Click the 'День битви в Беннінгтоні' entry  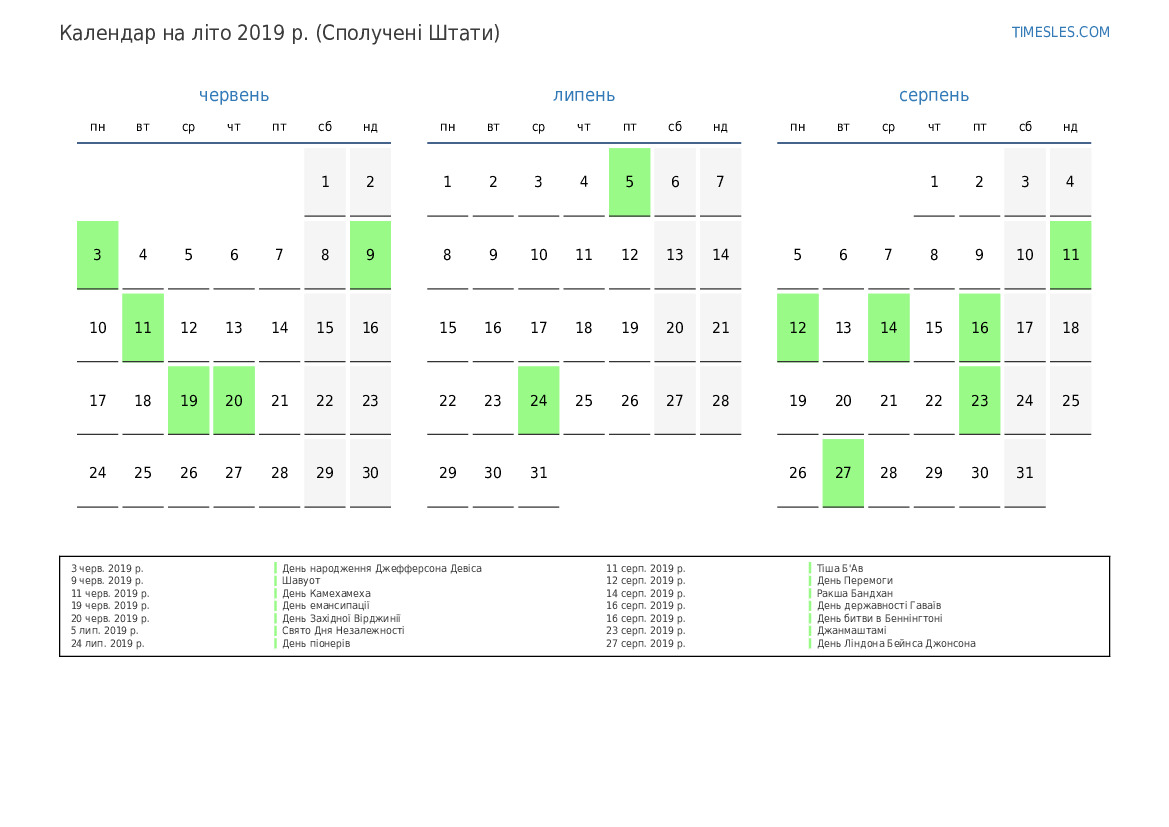(x=880, y=618)
